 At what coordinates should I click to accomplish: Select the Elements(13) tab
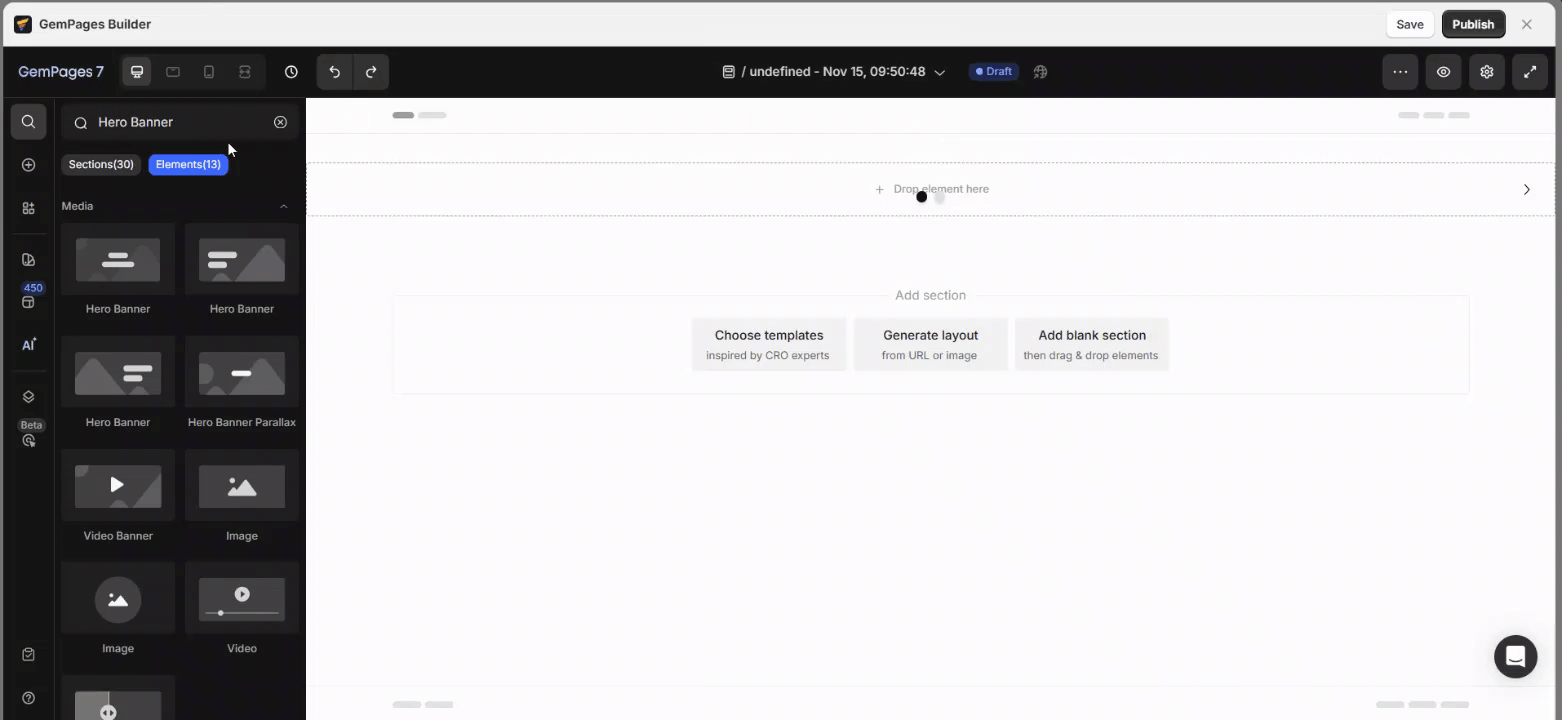click(x=188, y=165)
